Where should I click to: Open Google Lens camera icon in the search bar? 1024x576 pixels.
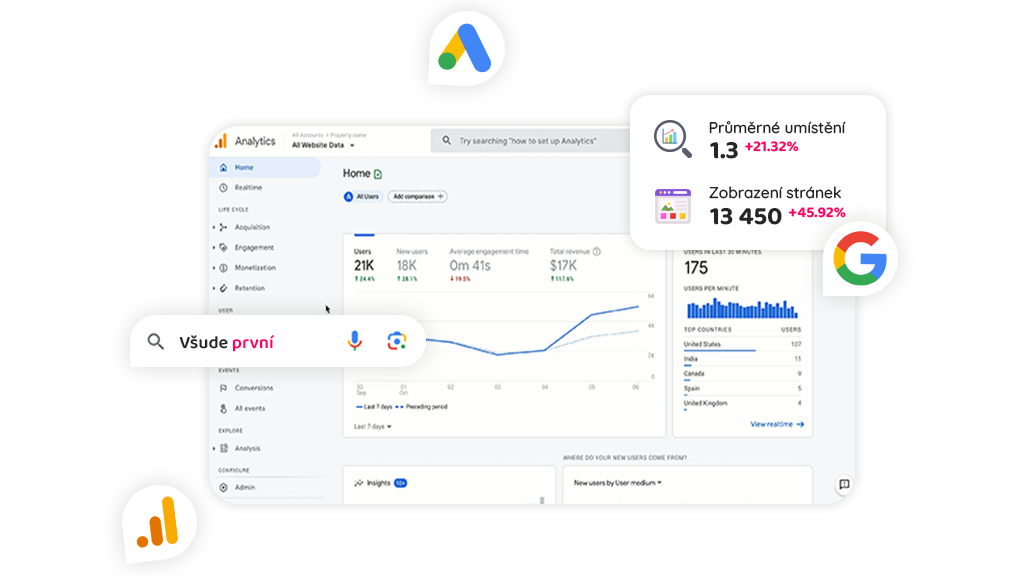[x=397, y=341]
